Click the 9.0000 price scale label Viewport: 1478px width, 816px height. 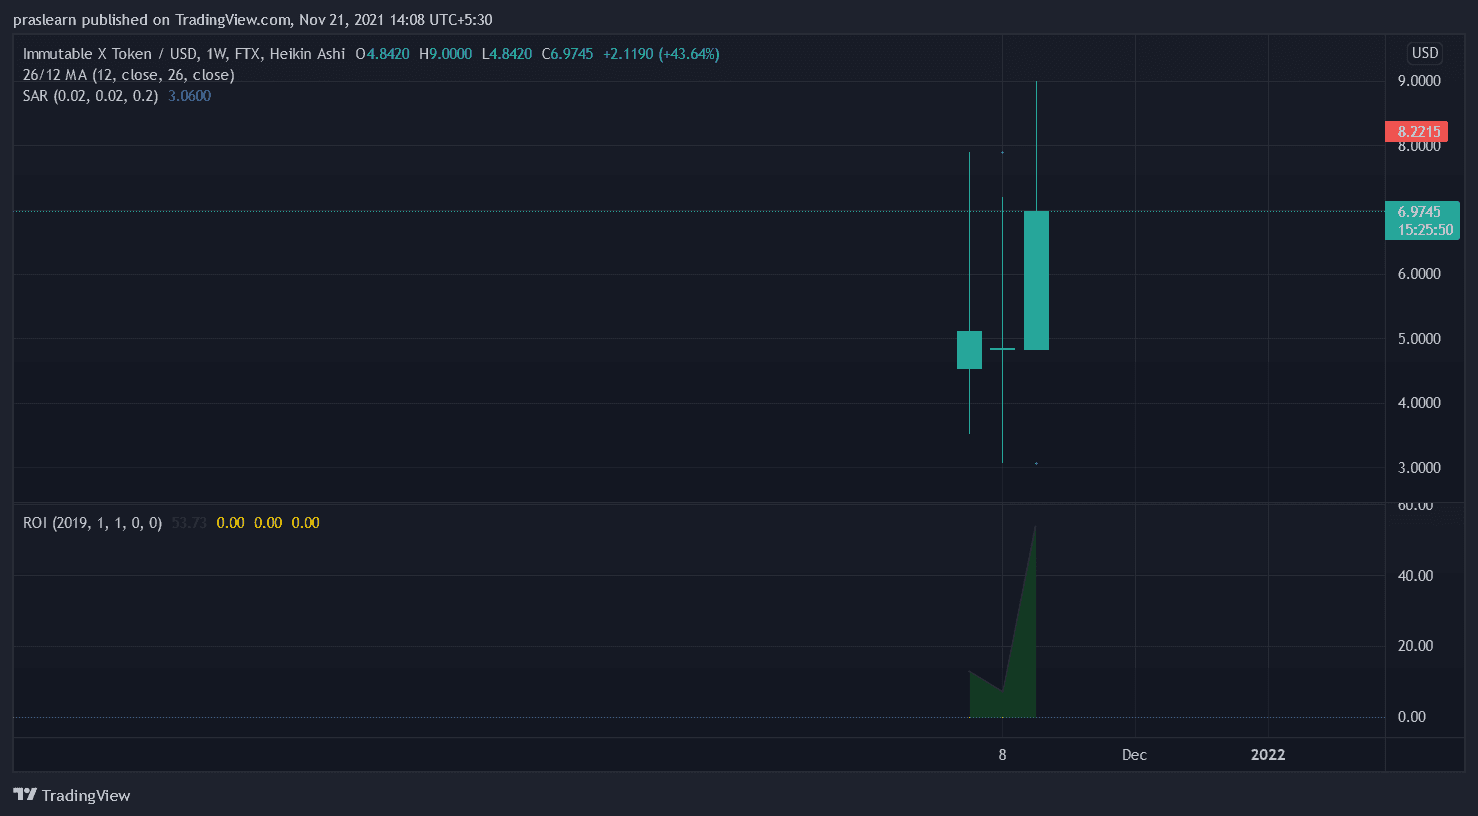pyautogui.click(x=1419, y=81)
